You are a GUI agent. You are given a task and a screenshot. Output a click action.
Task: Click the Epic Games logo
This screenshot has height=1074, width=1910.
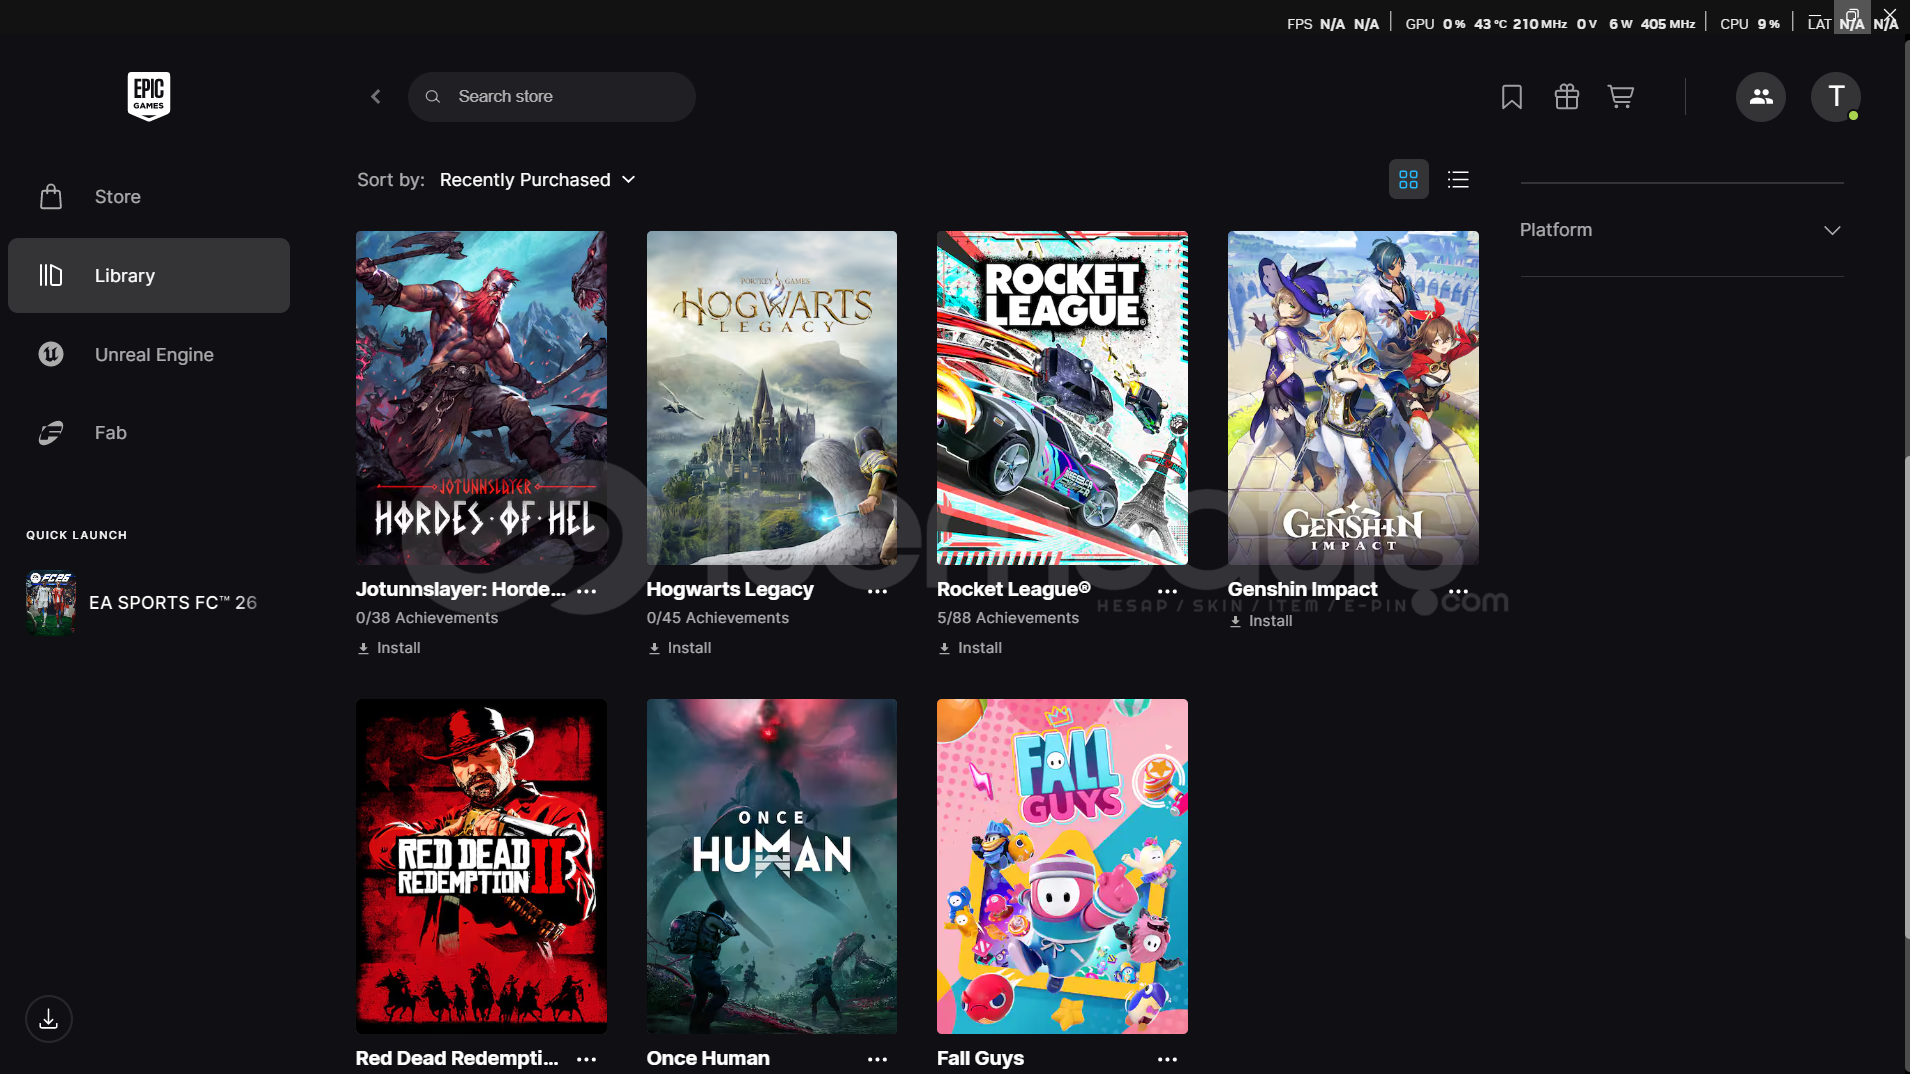[x=149, y=96]
